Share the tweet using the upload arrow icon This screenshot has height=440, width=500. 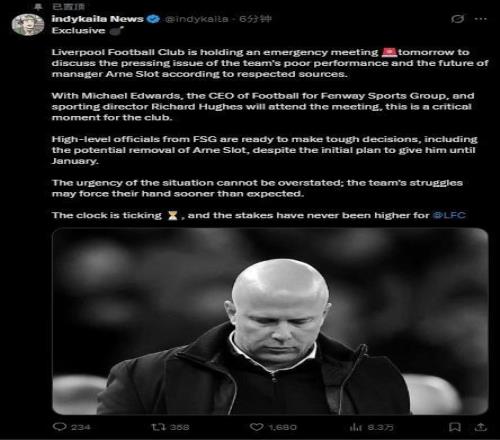click(x=481, y=427)
